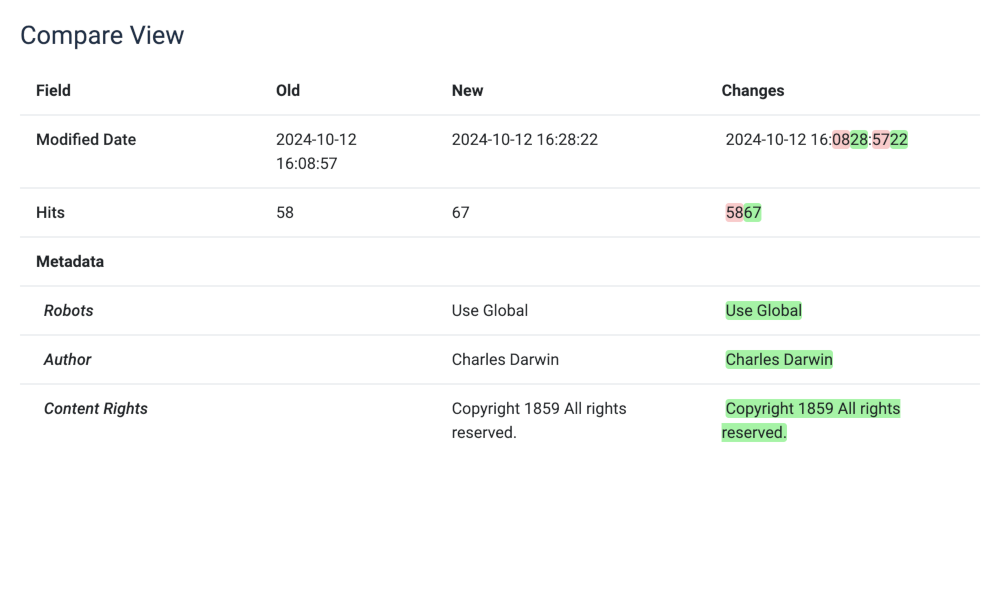Select the Hits row label
This screenshot has width=1000, height=599.
pos(50,213)
